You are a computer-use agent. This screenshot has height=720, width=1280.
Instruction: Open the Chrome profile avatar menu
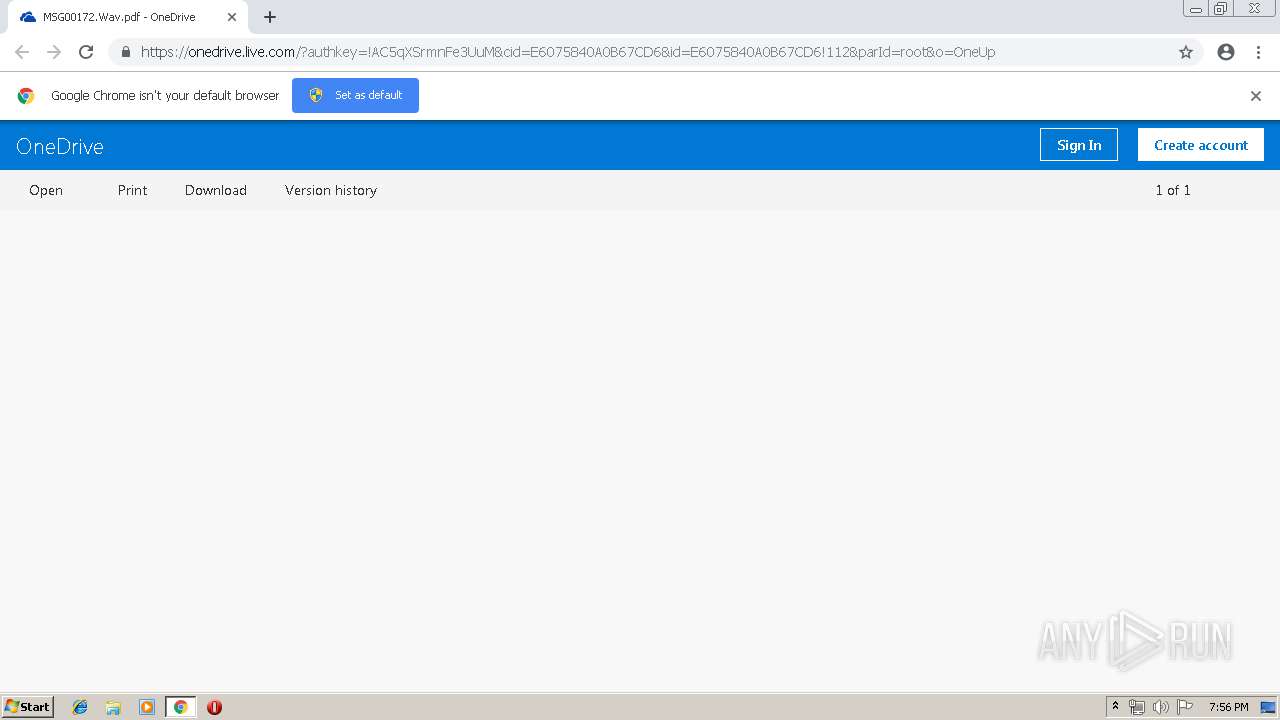click(x=1226, y=52)
